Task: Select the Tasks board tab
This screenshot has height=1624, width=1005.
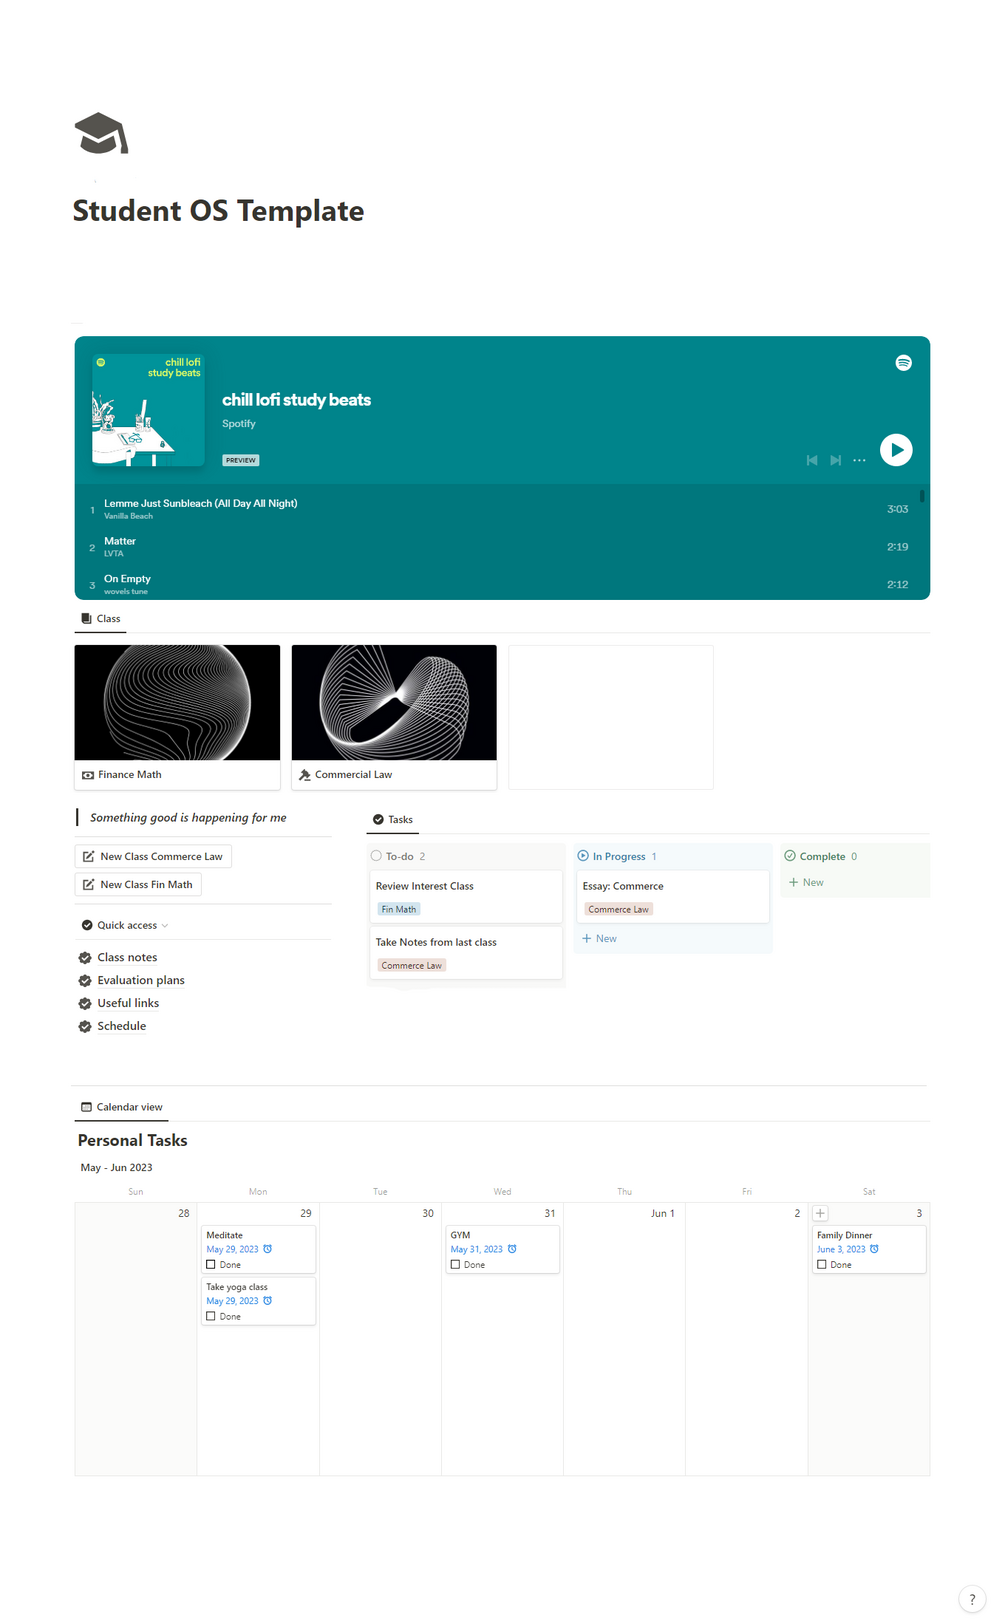Action: [393, 820]
